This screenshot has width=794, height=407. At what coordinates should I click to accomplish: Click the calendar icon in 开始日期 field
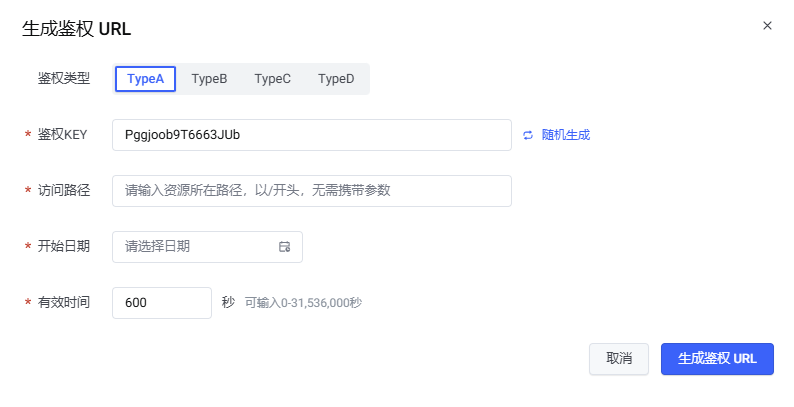tap(285, 247)
